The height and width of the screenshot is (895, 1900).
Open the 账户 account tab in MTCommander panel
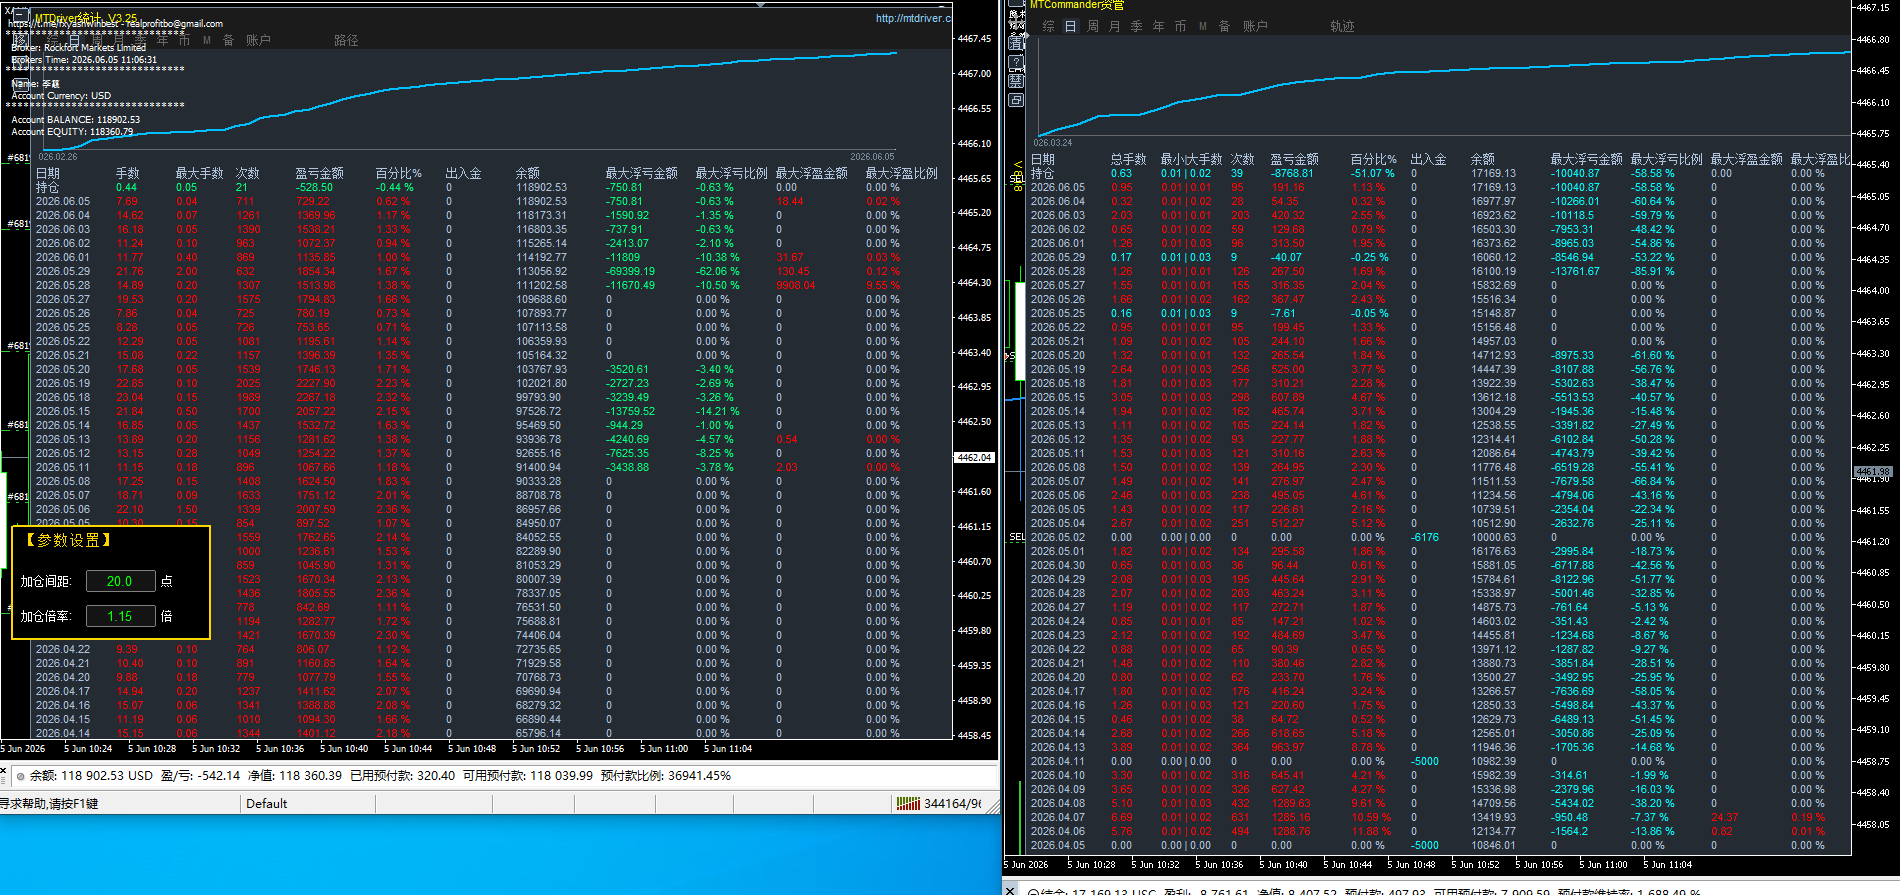1255,26
